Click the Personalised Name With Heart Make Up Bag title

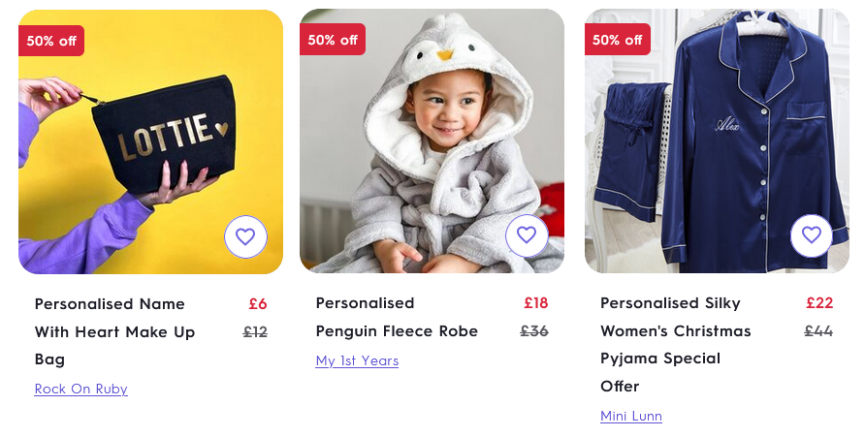pyautogui.click(x=114, y=331)
